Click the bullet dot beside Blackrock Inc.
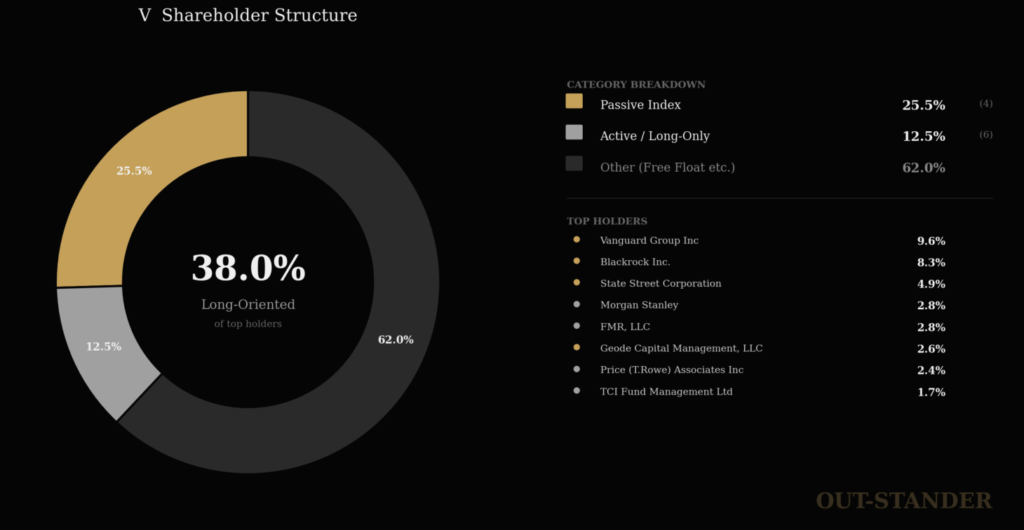 click(577, 261)
